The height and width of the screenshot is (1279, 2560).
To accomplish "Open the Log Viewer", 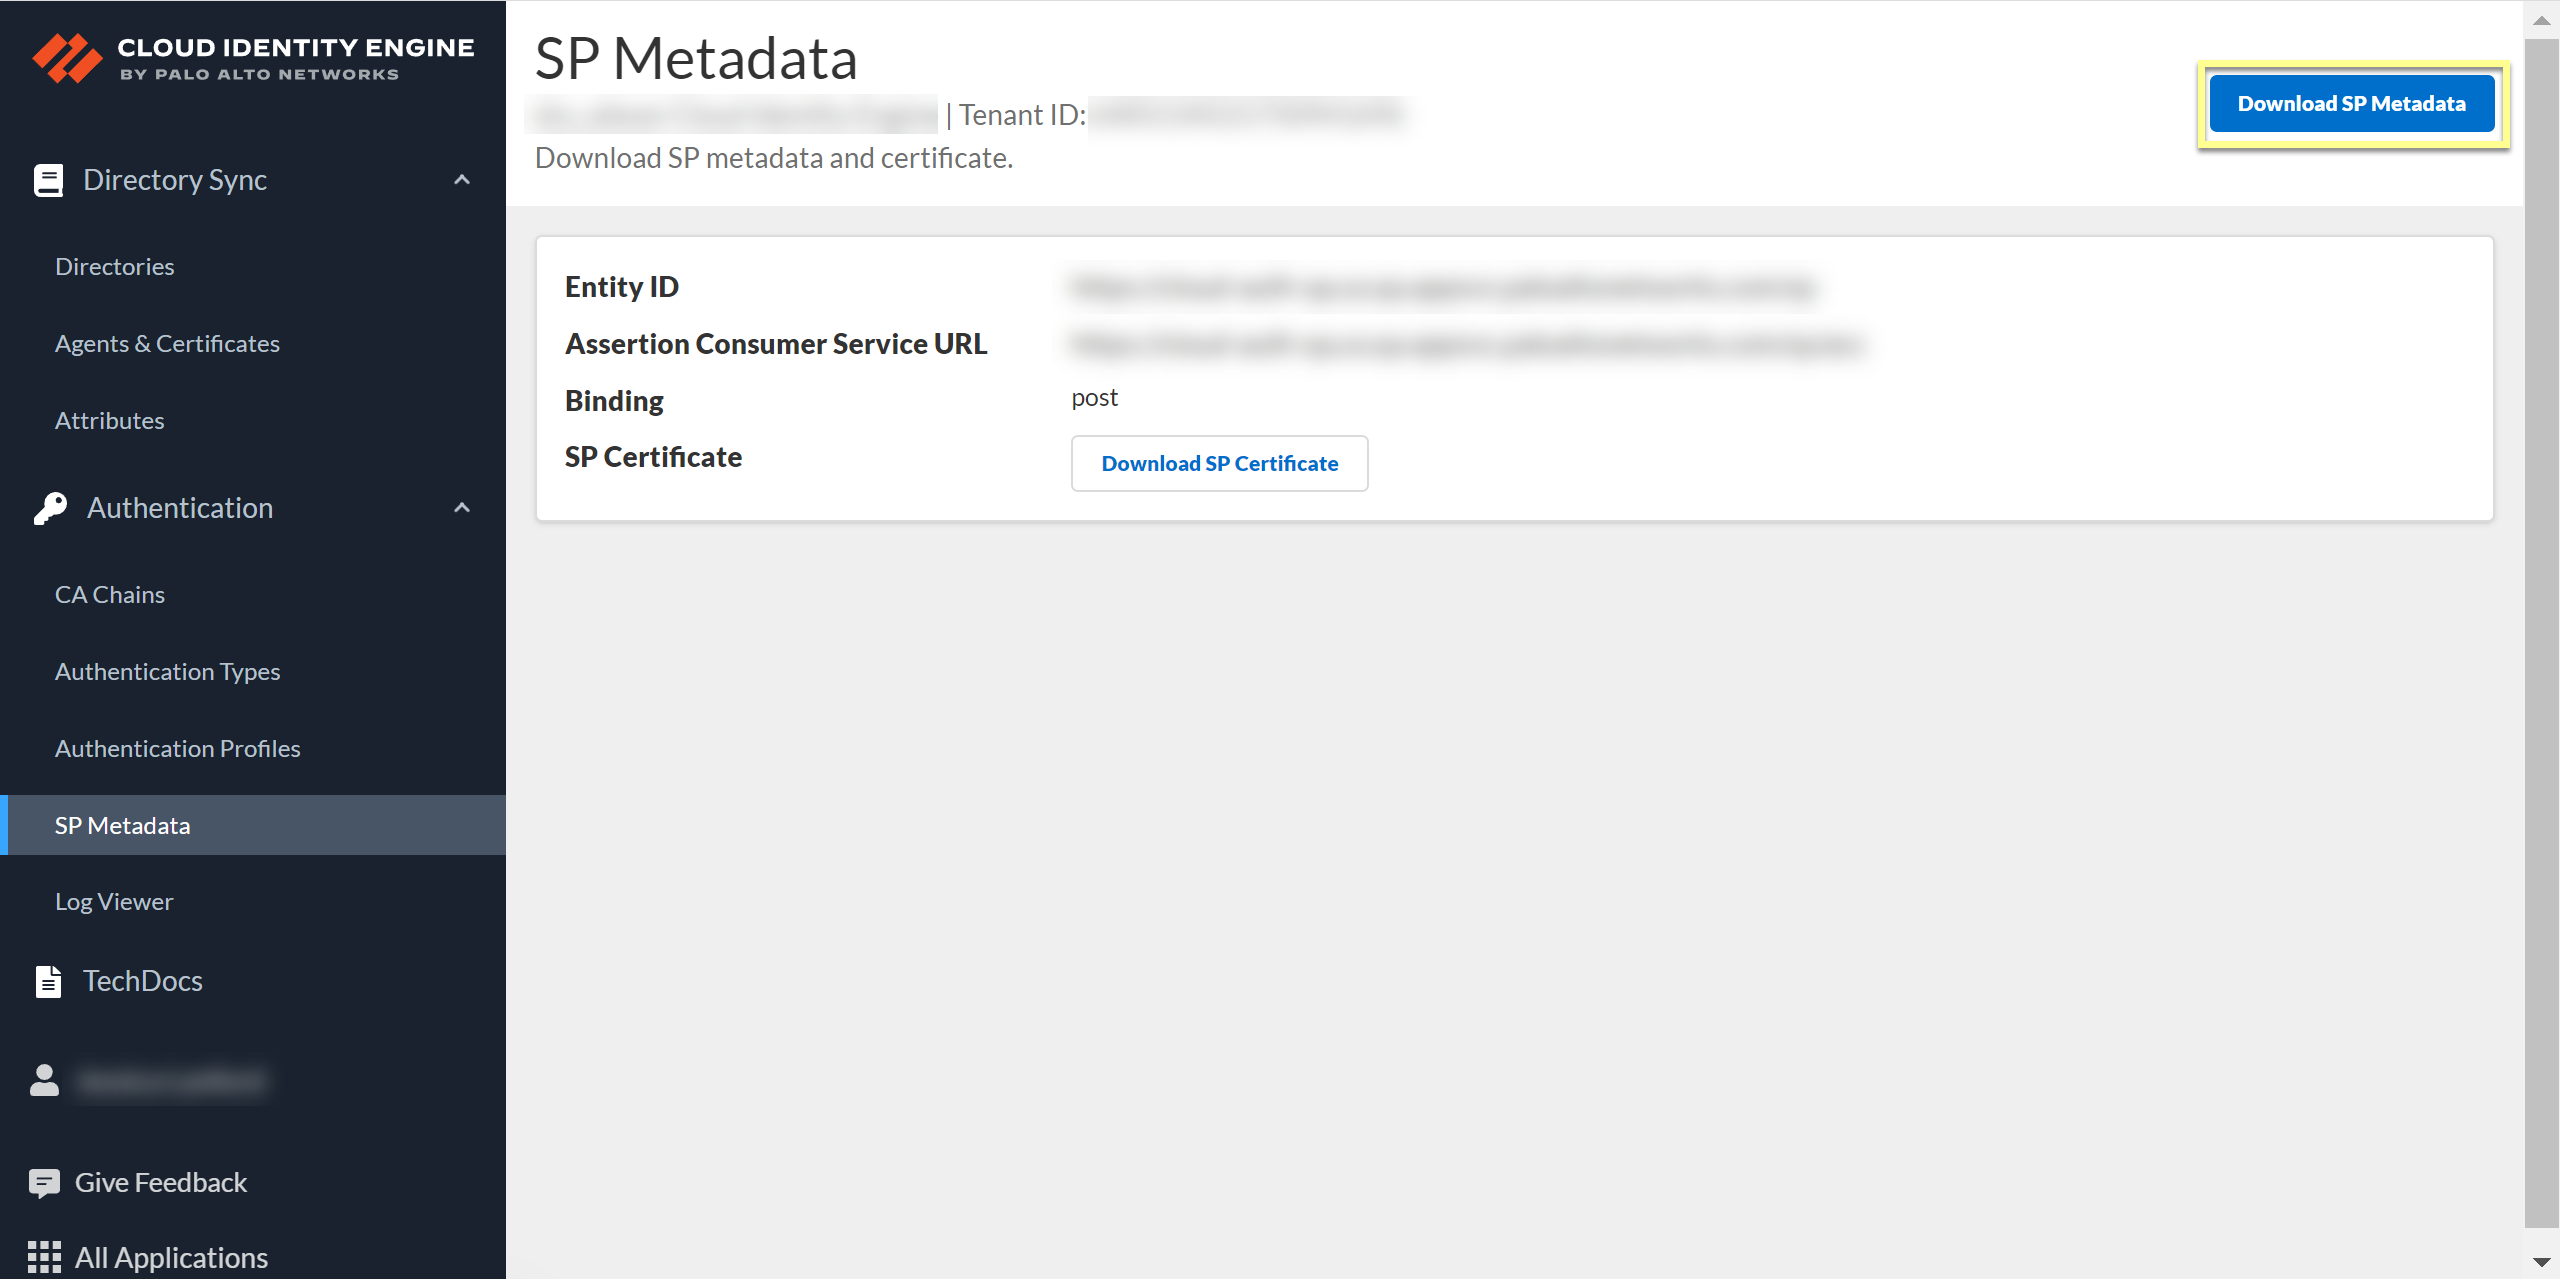I will pyautogui.click(x=114, y=902).
